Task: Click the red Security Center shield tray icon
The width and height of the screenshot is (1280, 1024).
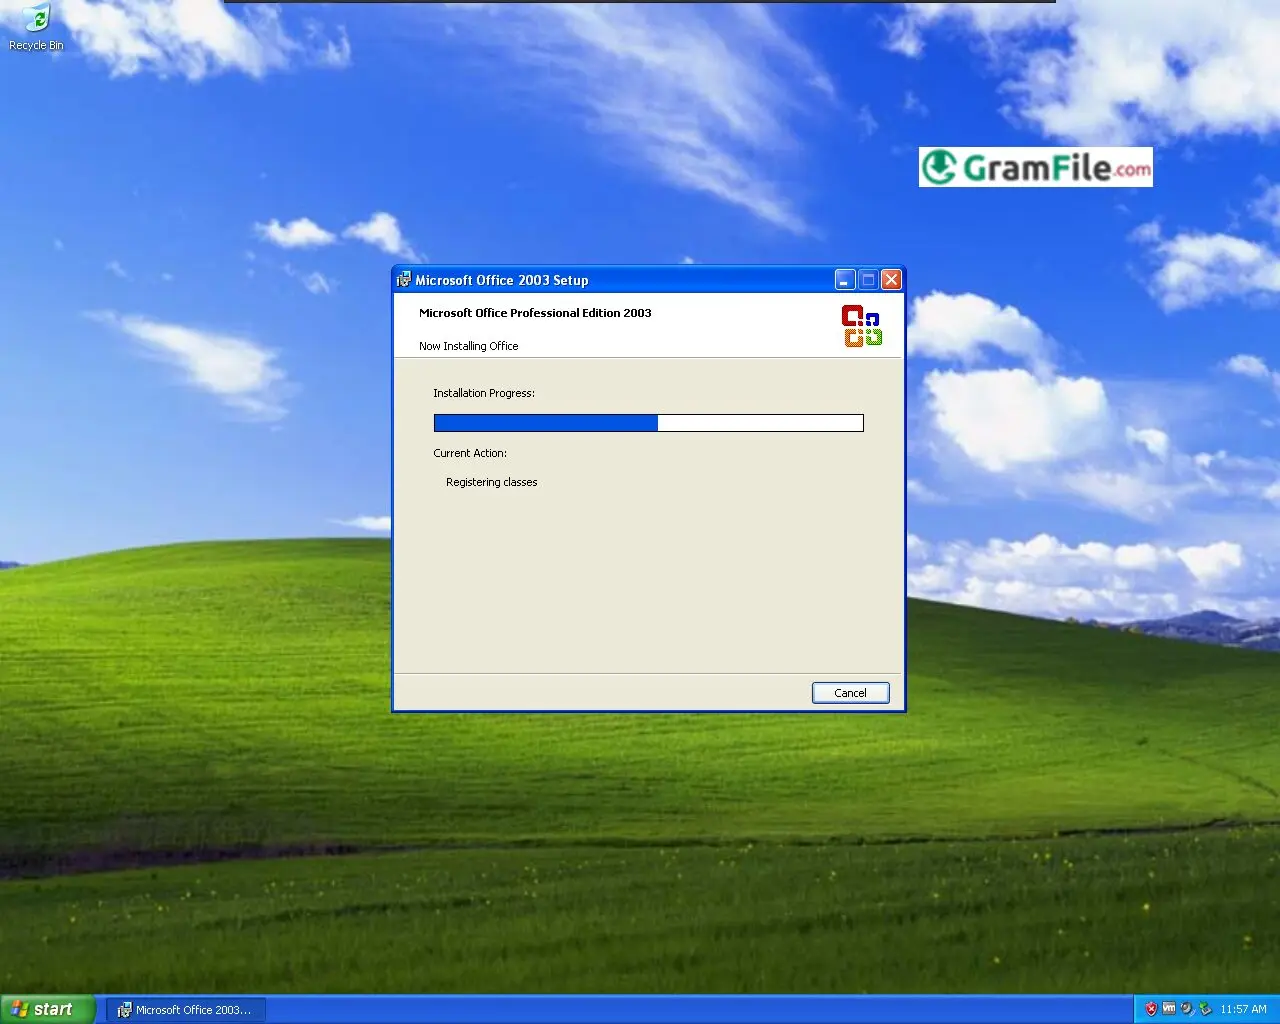Action: click(x=1151, y=1009)
